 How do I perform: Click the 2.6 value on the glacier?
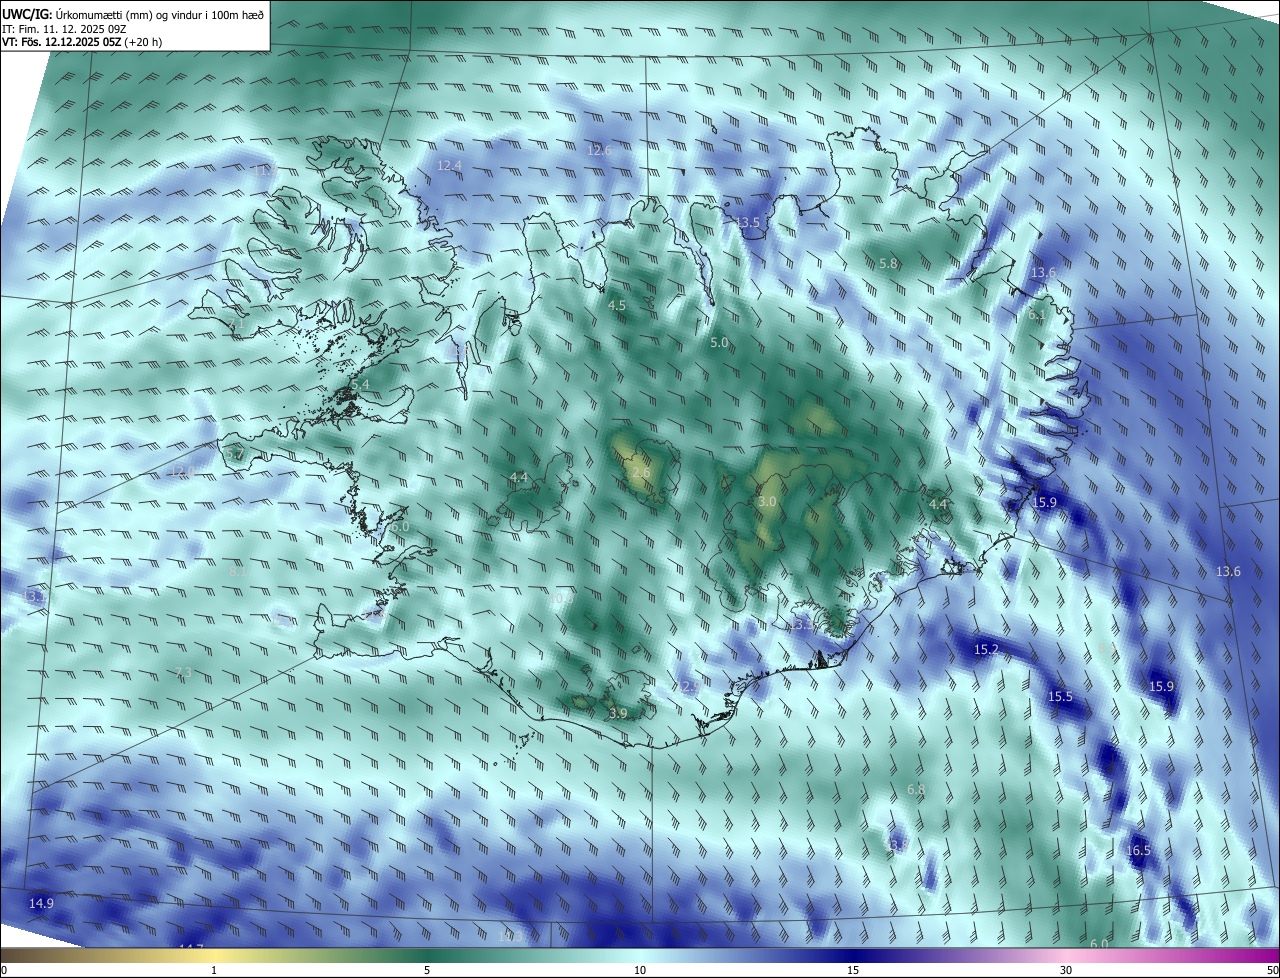click(x=641, y=472)
